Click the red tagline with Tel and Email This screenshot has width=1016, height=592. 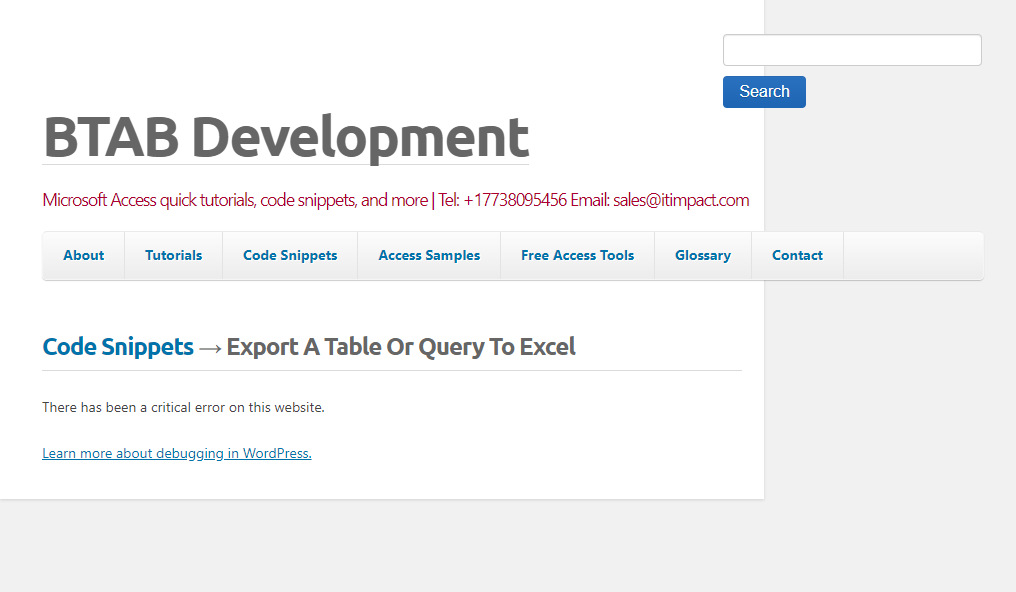[x=396, y=200]
